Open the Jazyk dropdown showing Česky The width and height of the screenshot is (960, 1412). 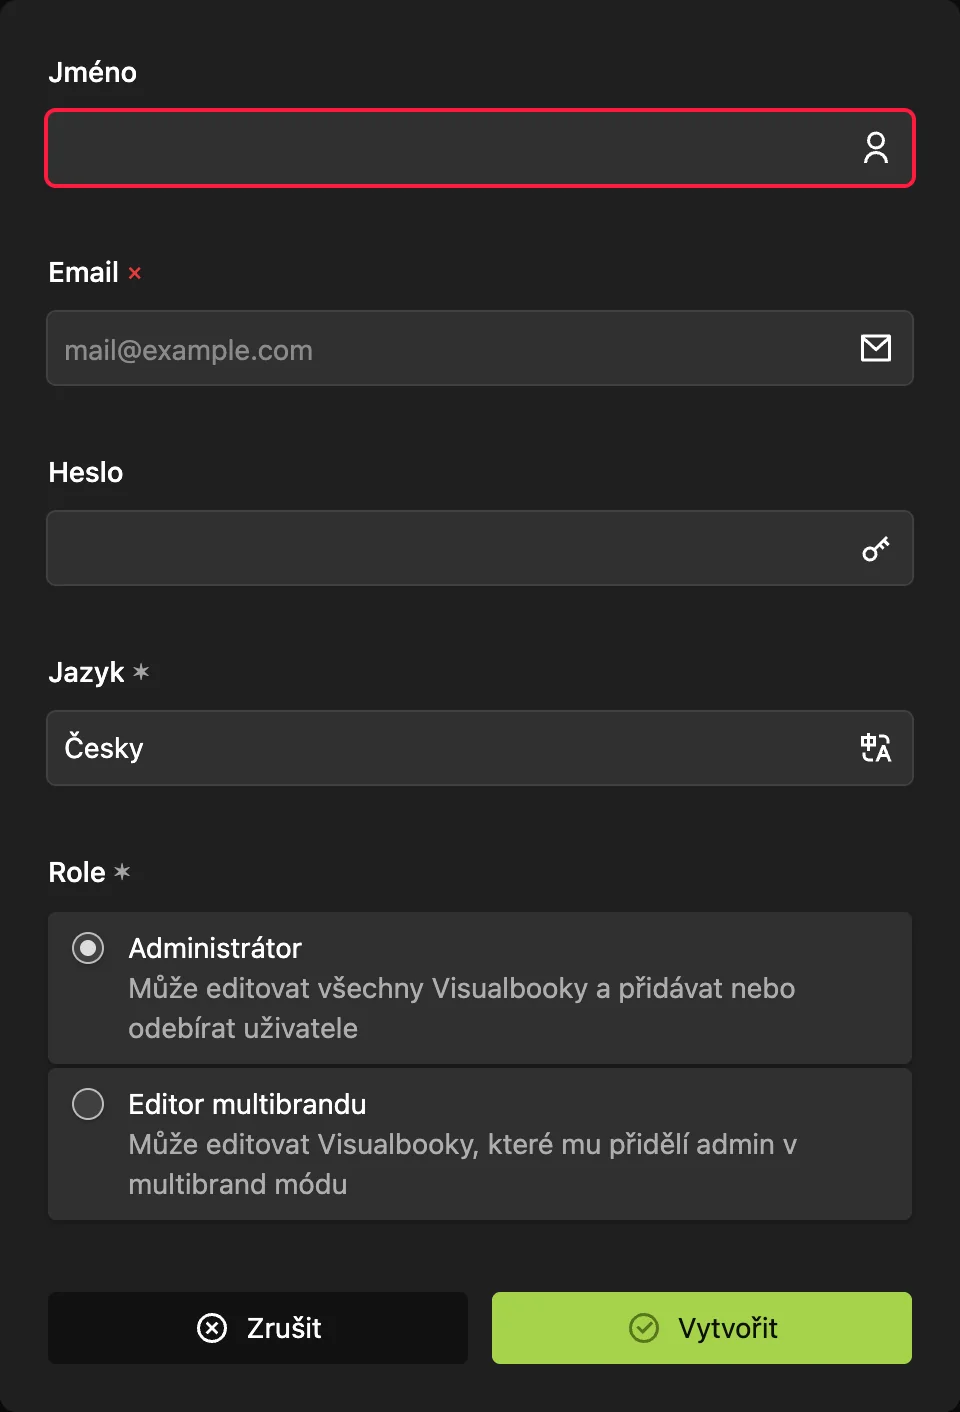(480, 748)
